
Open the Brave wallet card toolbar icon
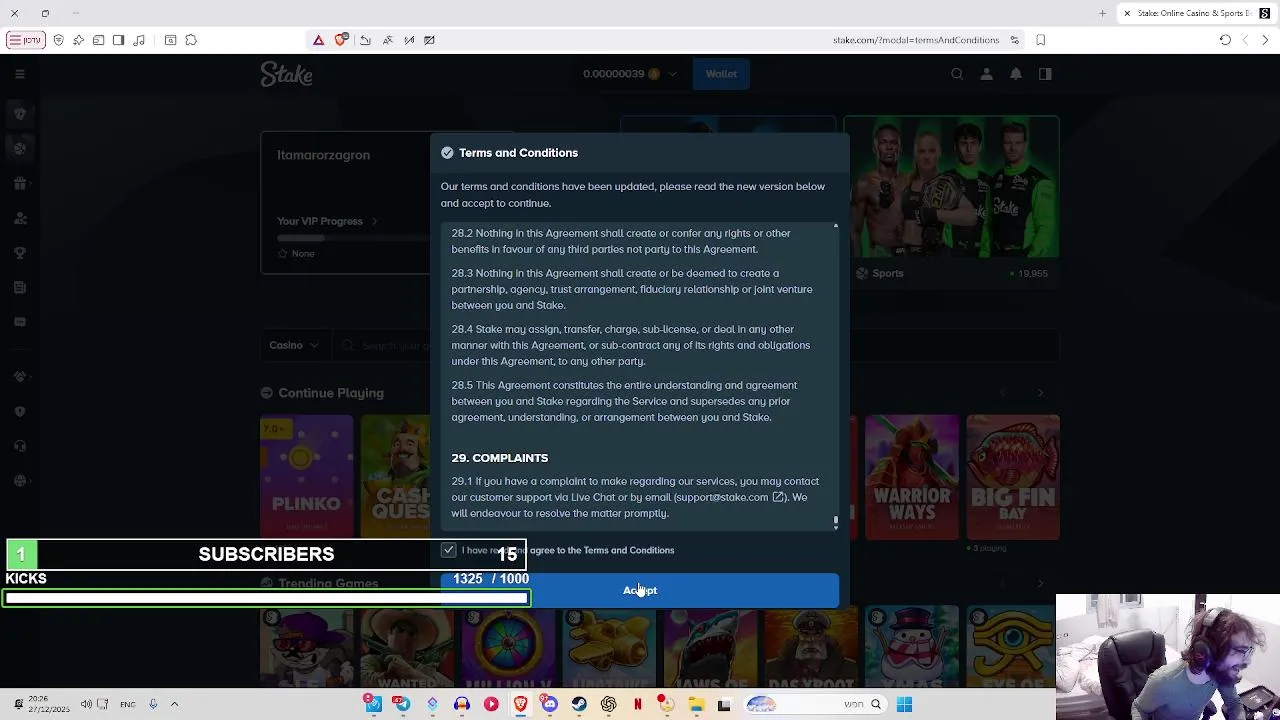[x=98, y=40]
